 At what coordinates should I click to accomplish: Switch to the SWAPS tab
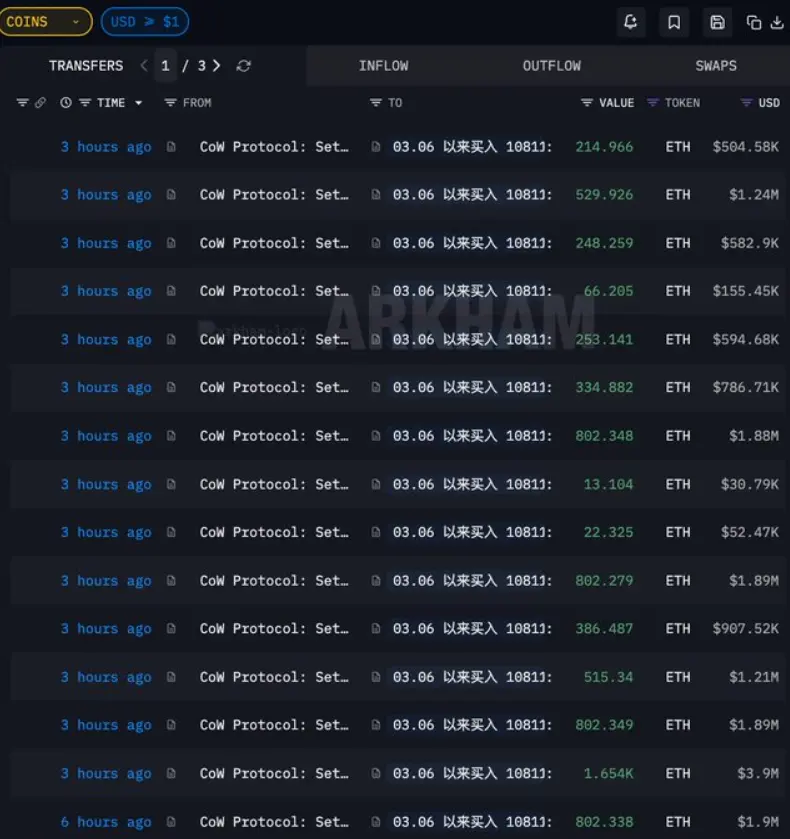point(716,66)
